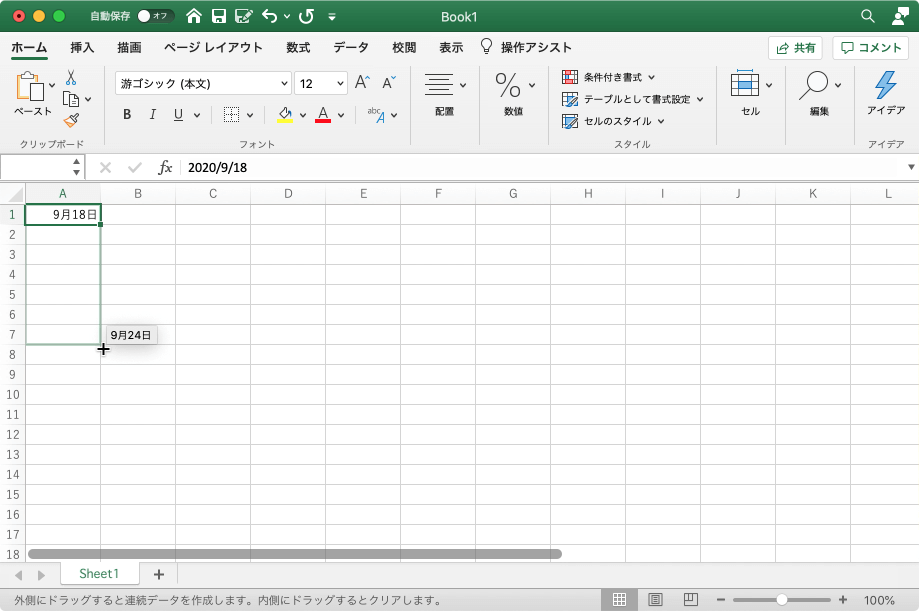The width and height of the screenshot is (919, 611).
Task: Click the コメント button
Action: [870, 48]
